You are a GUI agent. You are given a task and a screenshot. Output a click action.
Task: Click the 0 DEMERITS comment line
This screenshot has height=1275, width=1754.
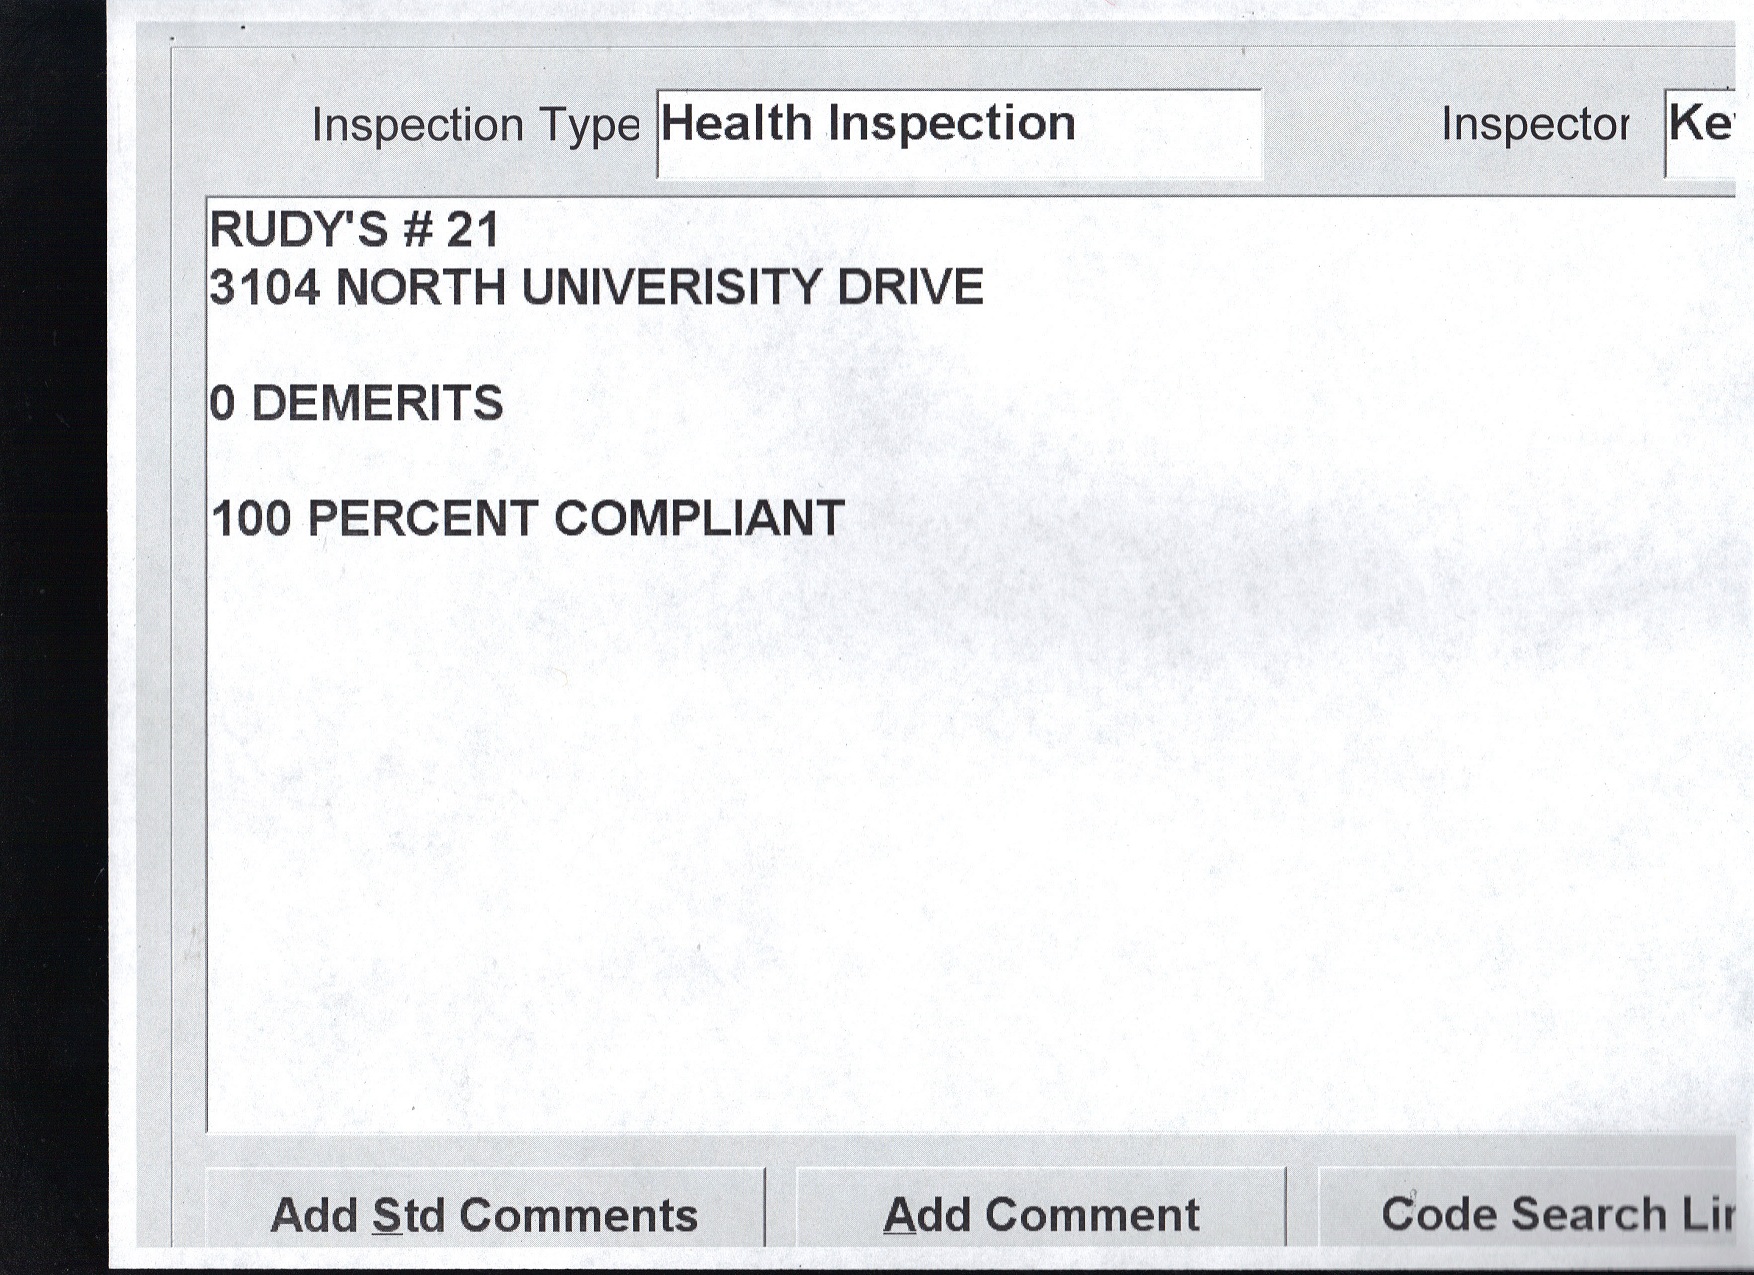point(356,404)
